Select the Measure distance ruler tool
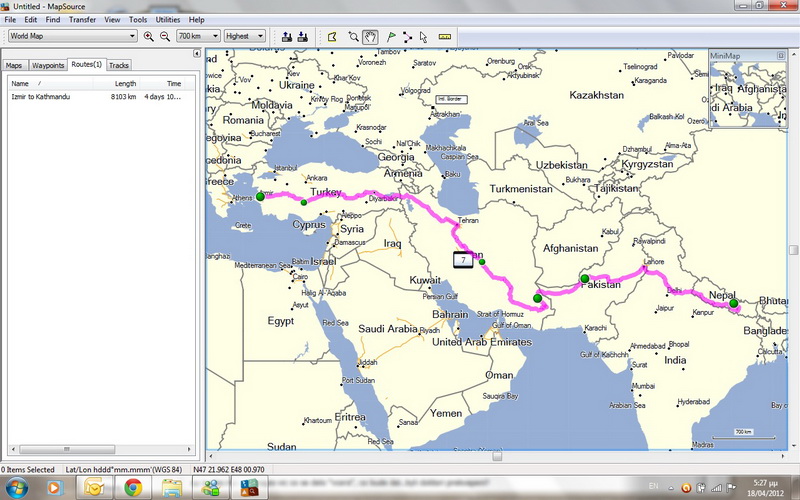This screenshot has width=800, height=500. click(x=445, y=36)
